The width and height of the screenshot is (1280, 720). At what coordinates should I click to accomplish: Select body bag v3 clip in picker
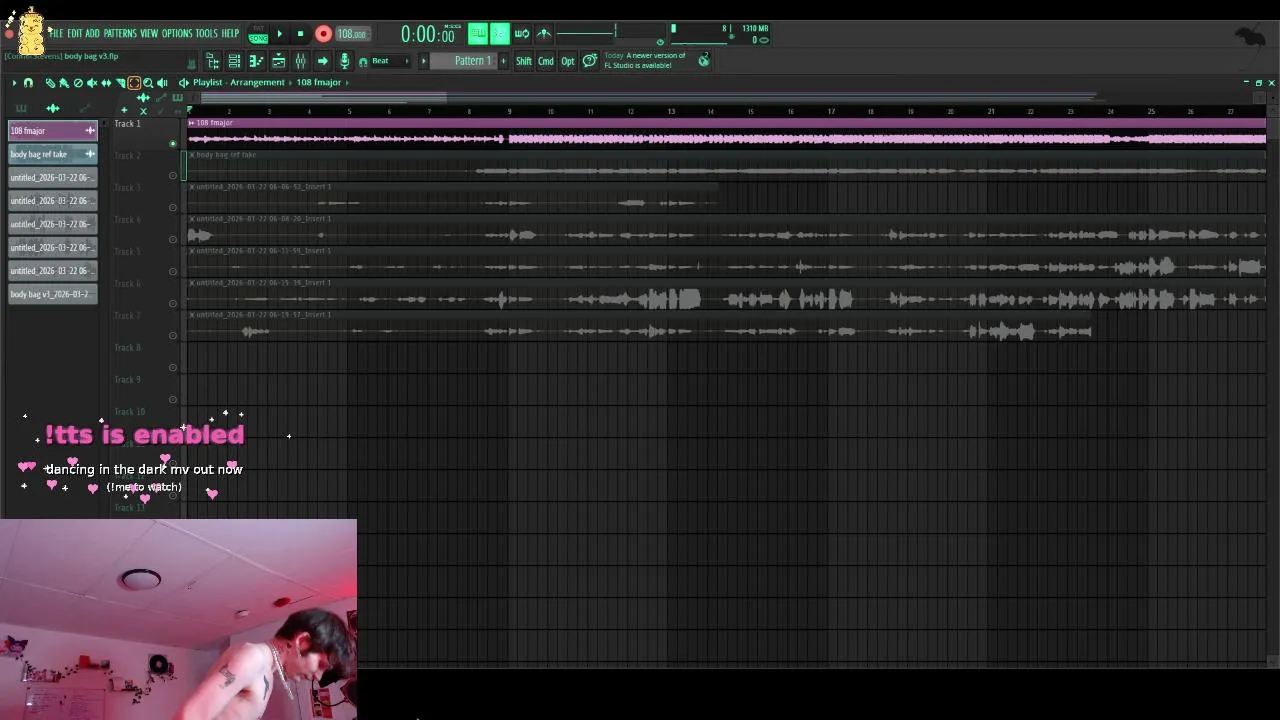[x=53, y=294]
